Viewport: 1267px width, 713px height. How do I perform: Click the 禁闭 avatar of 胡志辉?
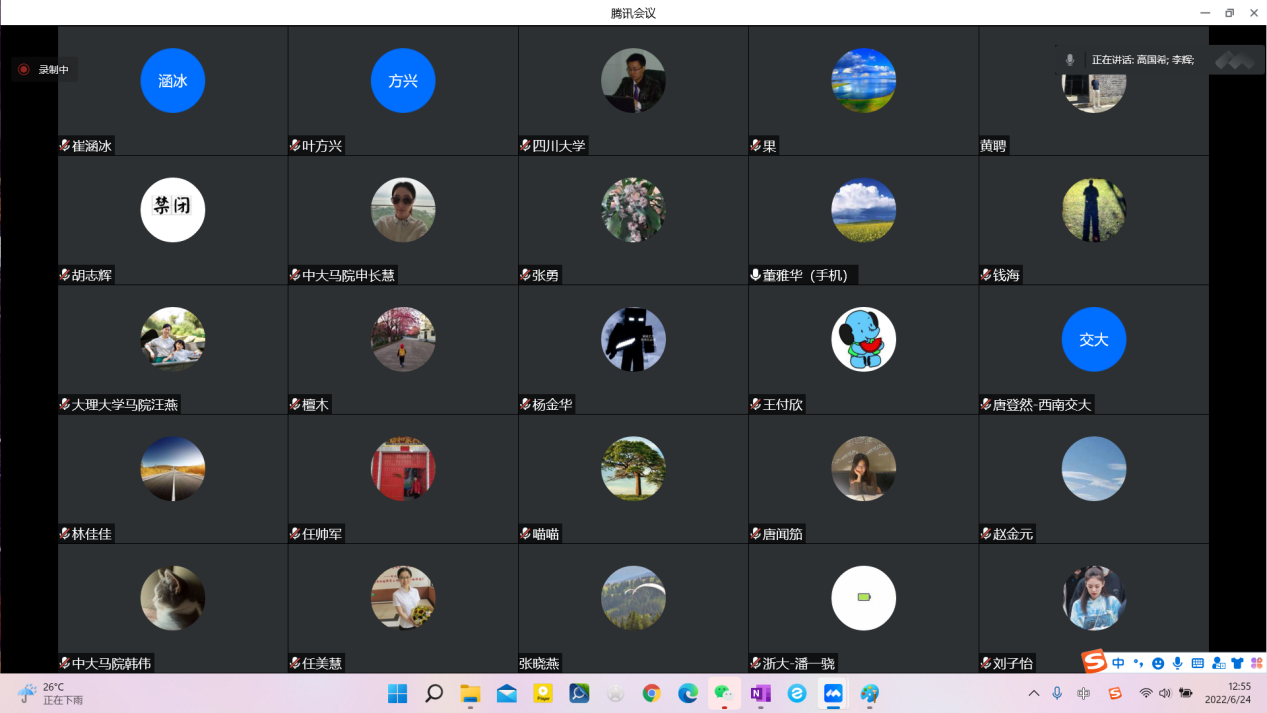pyautogui.click(x=173, y=210)
